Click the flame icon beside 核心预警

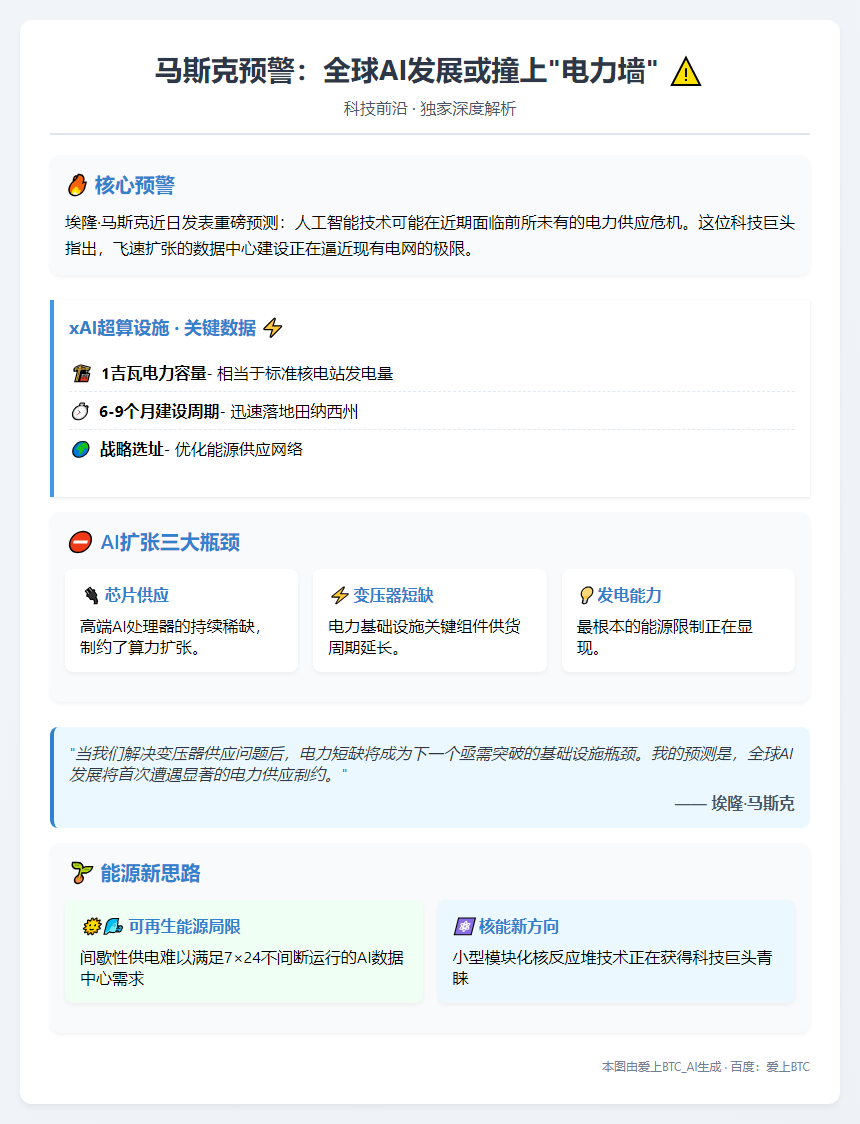(x=77, y=185)
